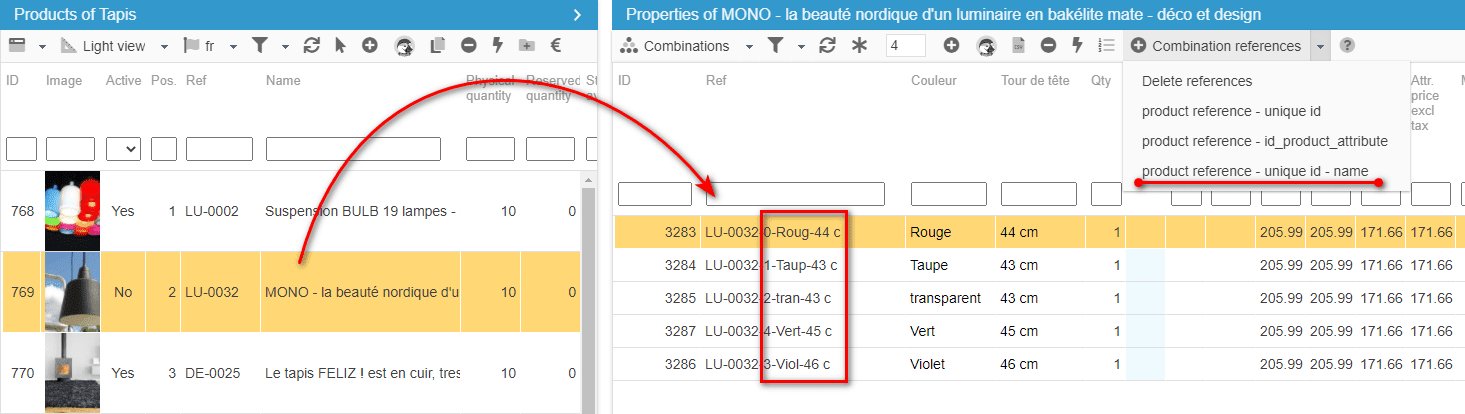Choose 'product reference - id_product_attribute' option
Viewport: 1465px width, 414px height.
1264,141
